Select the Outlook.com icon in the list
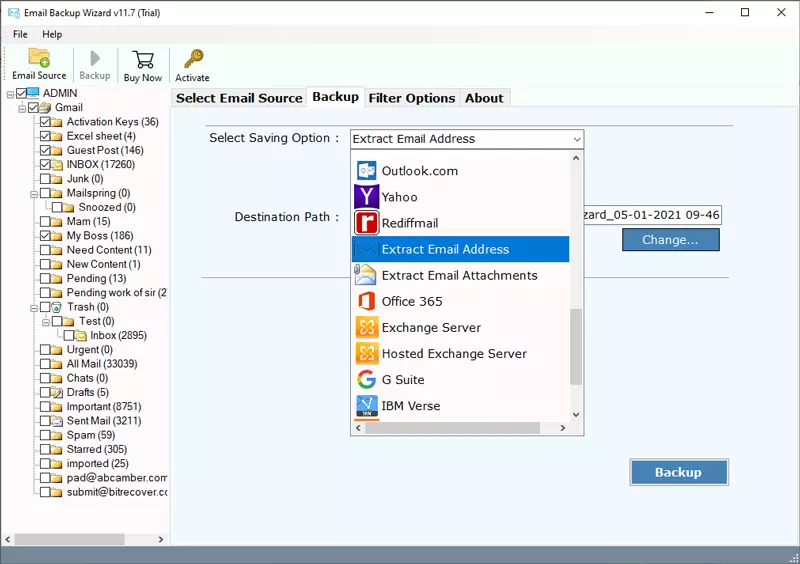Screen dimensions: 800x564 [x=366, y=170]
